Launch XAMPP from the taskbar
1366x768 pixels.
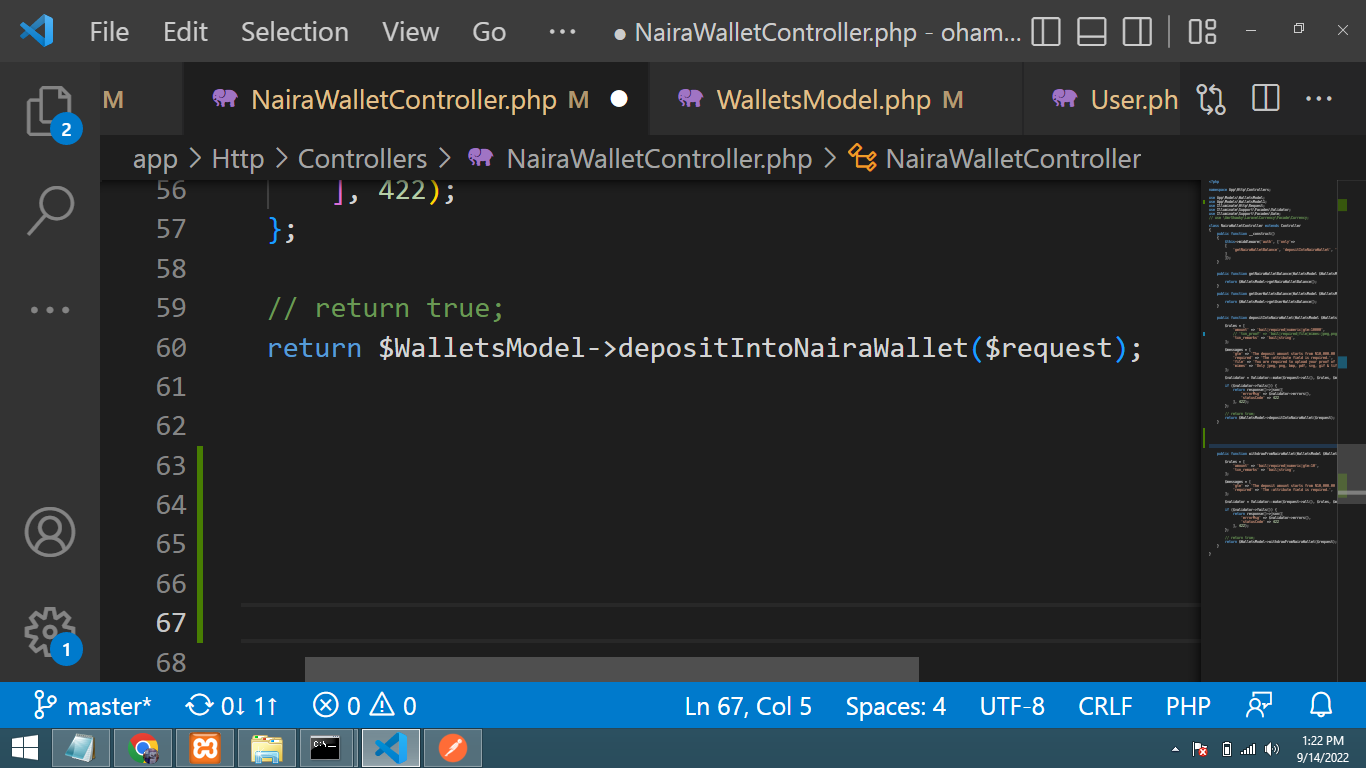point(204,747)
